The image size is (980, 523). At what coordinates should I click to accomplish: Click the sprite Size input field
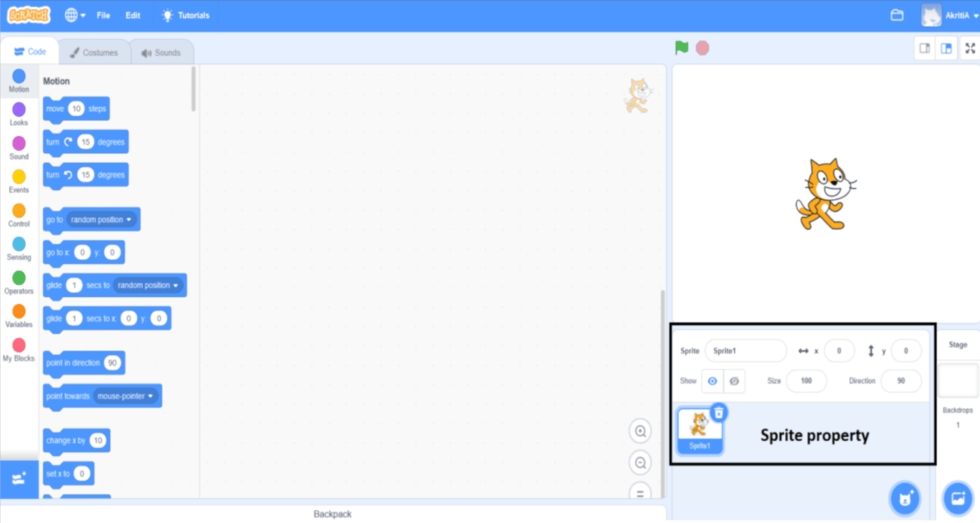pos(806,381)
